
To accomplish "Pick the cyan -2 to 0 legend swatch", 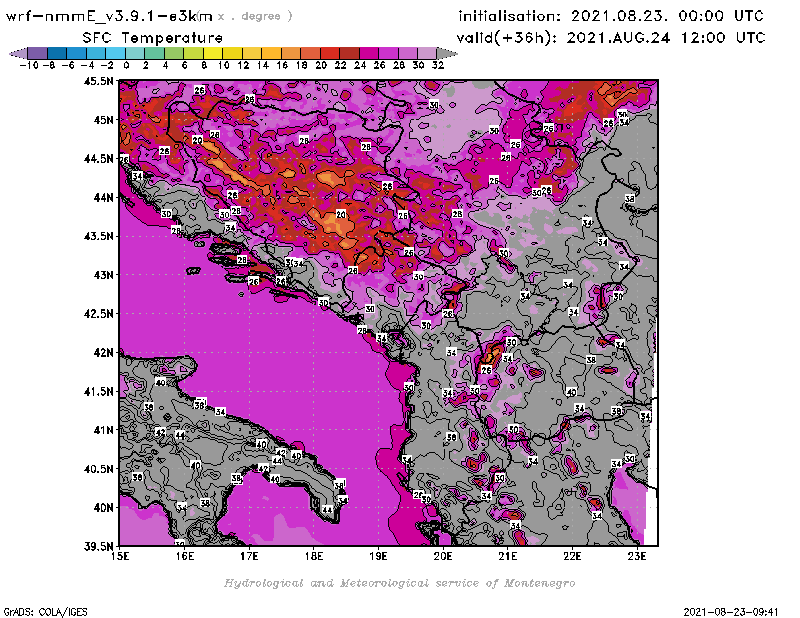I will (x=115, y=53).
